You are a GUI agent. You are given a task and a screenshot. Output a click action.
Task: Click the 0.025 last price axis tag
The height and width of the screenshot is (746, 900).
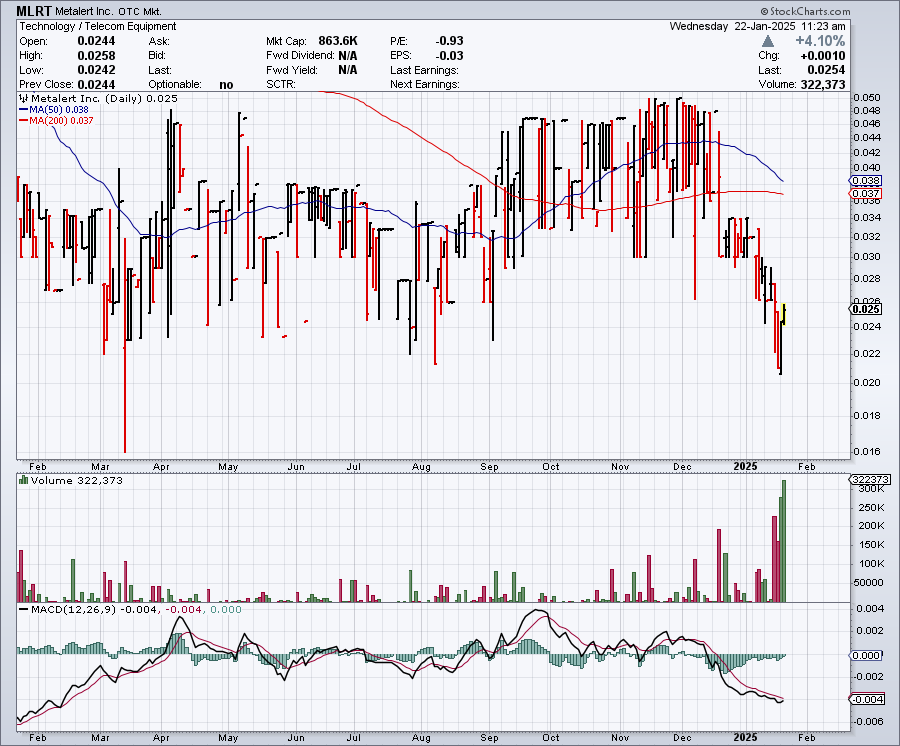click(x=865, y=309)
